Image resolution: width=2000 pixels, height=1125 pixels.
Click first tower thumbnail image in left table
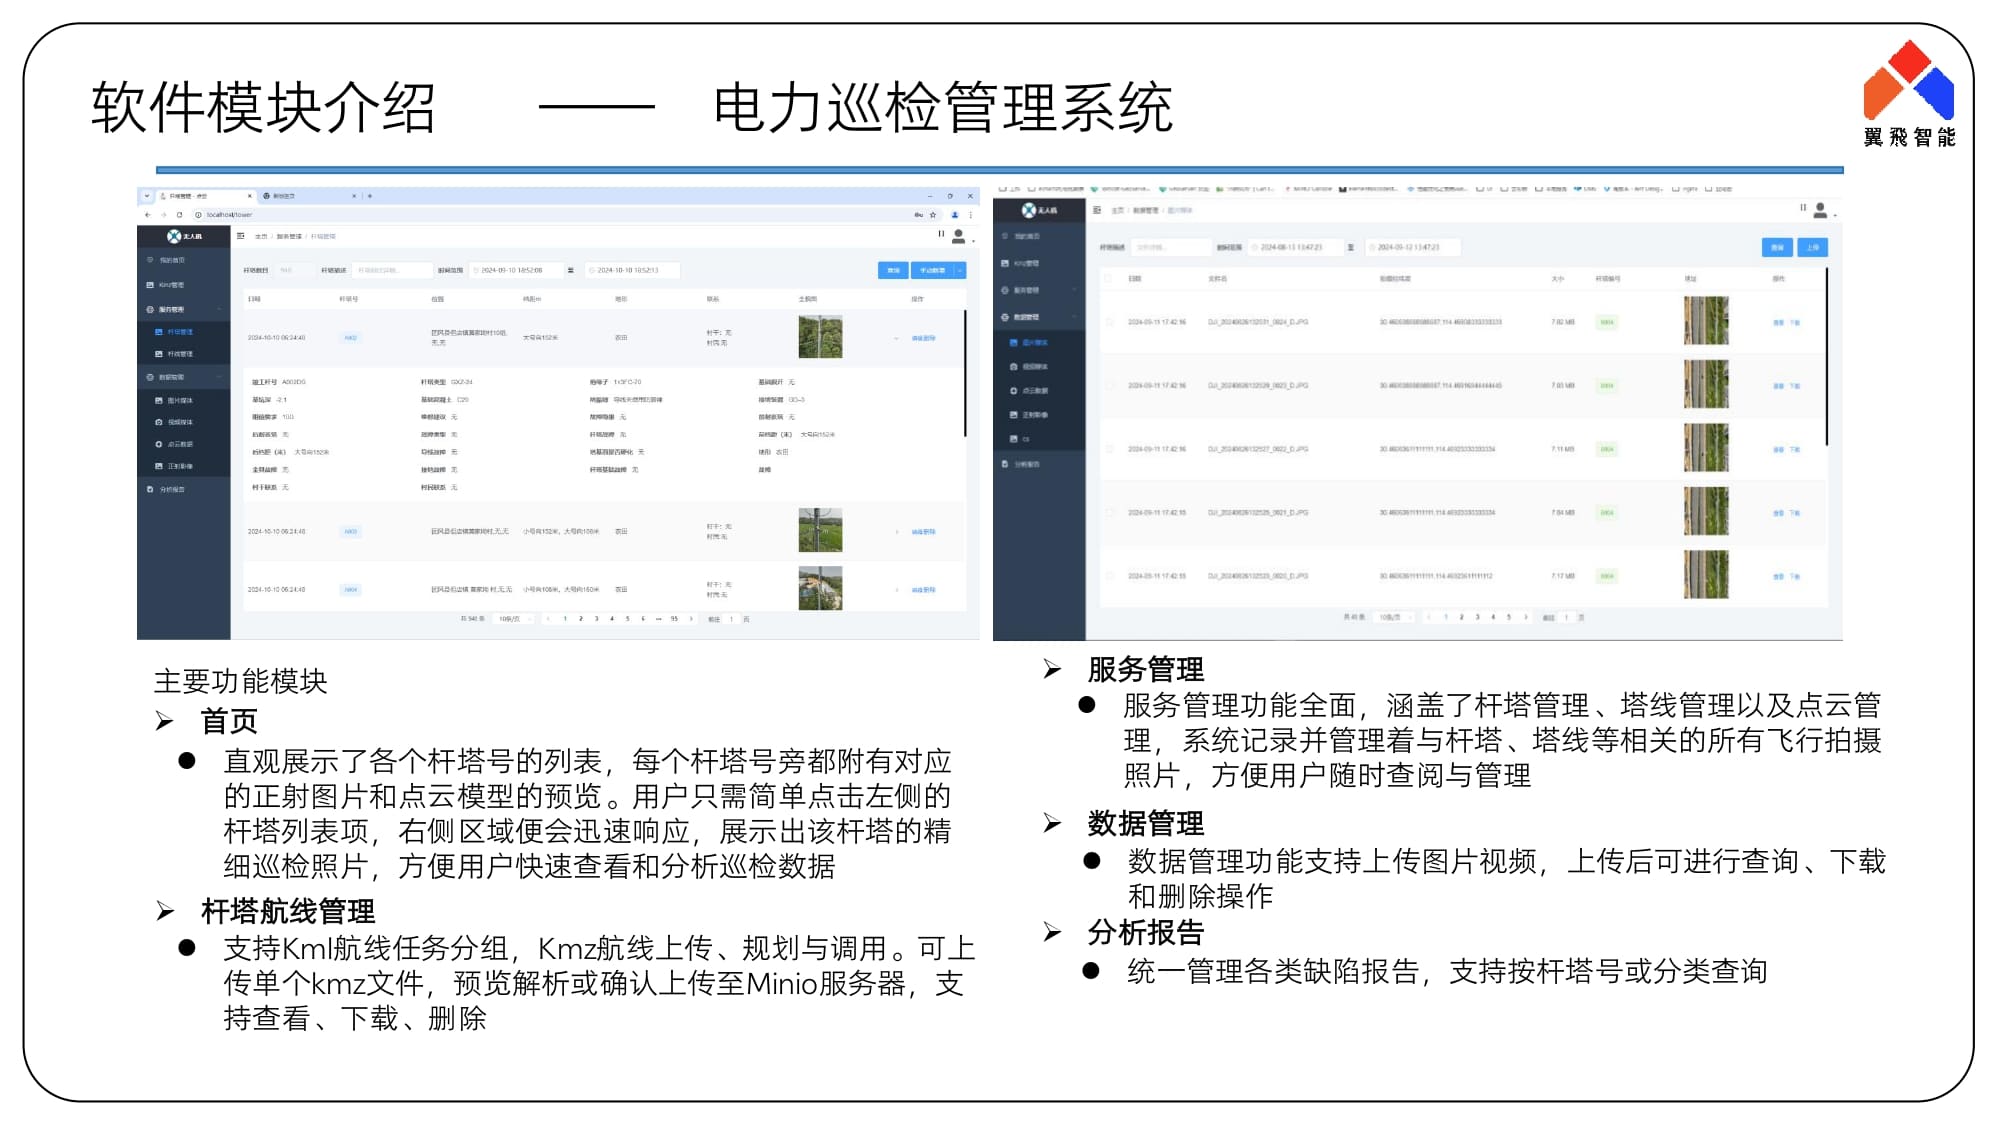click(820, 337)
